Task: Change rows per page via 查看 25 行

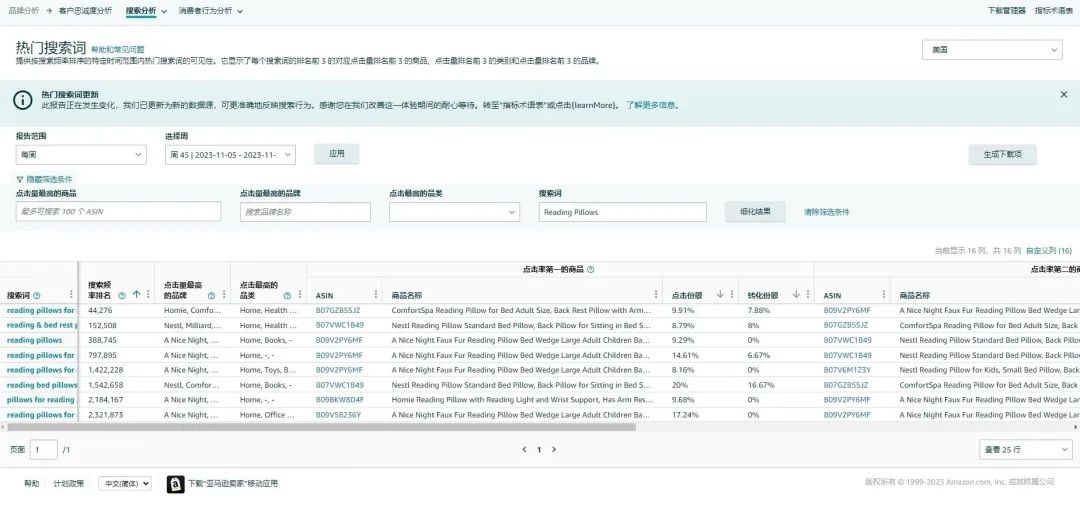Action: [x=1026, y=450]
